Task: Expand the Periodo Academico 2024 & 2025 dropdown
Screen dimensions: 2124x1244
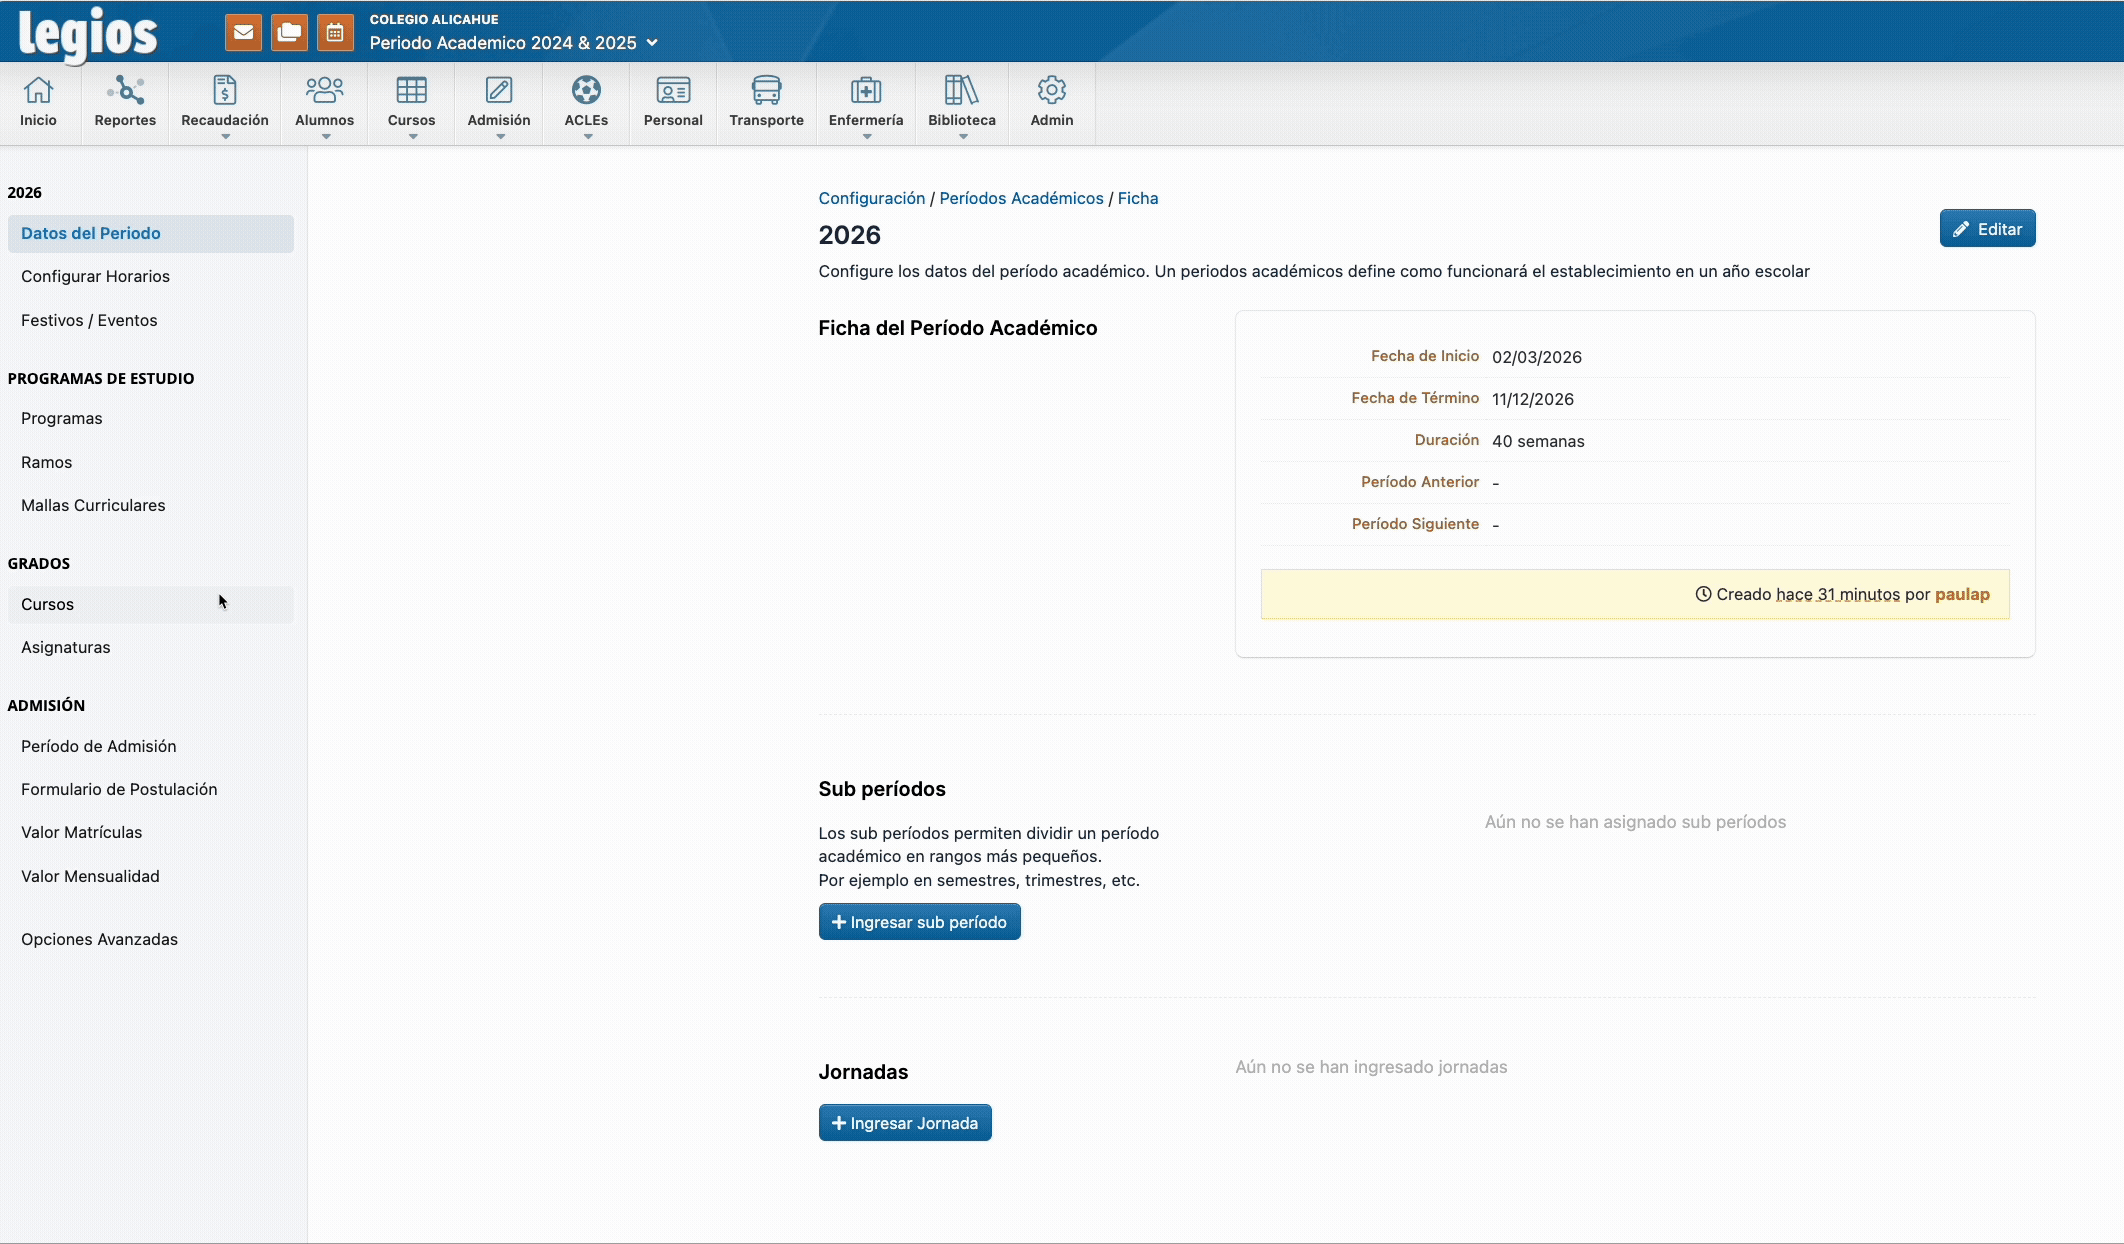Action: click(652, 43)
